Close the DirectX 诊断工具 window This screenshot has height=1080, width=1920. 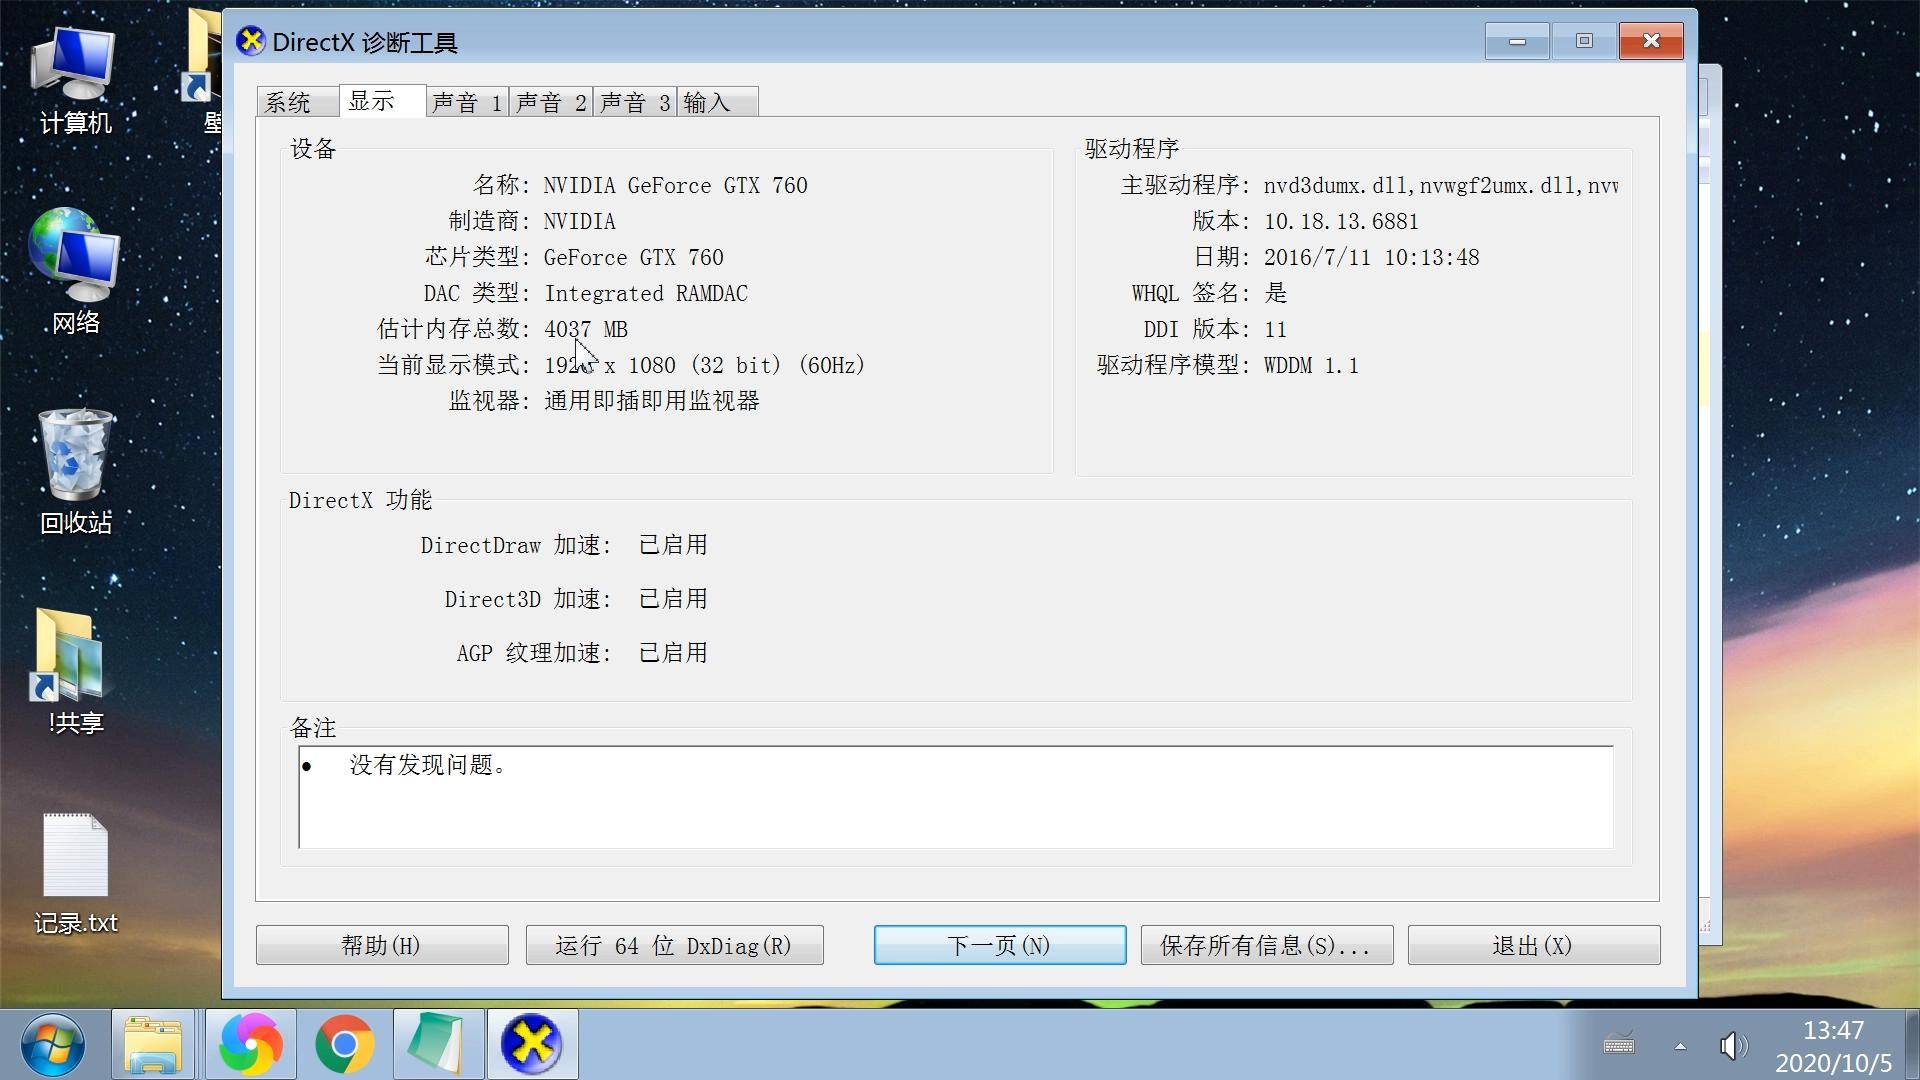coord(1651,41)
